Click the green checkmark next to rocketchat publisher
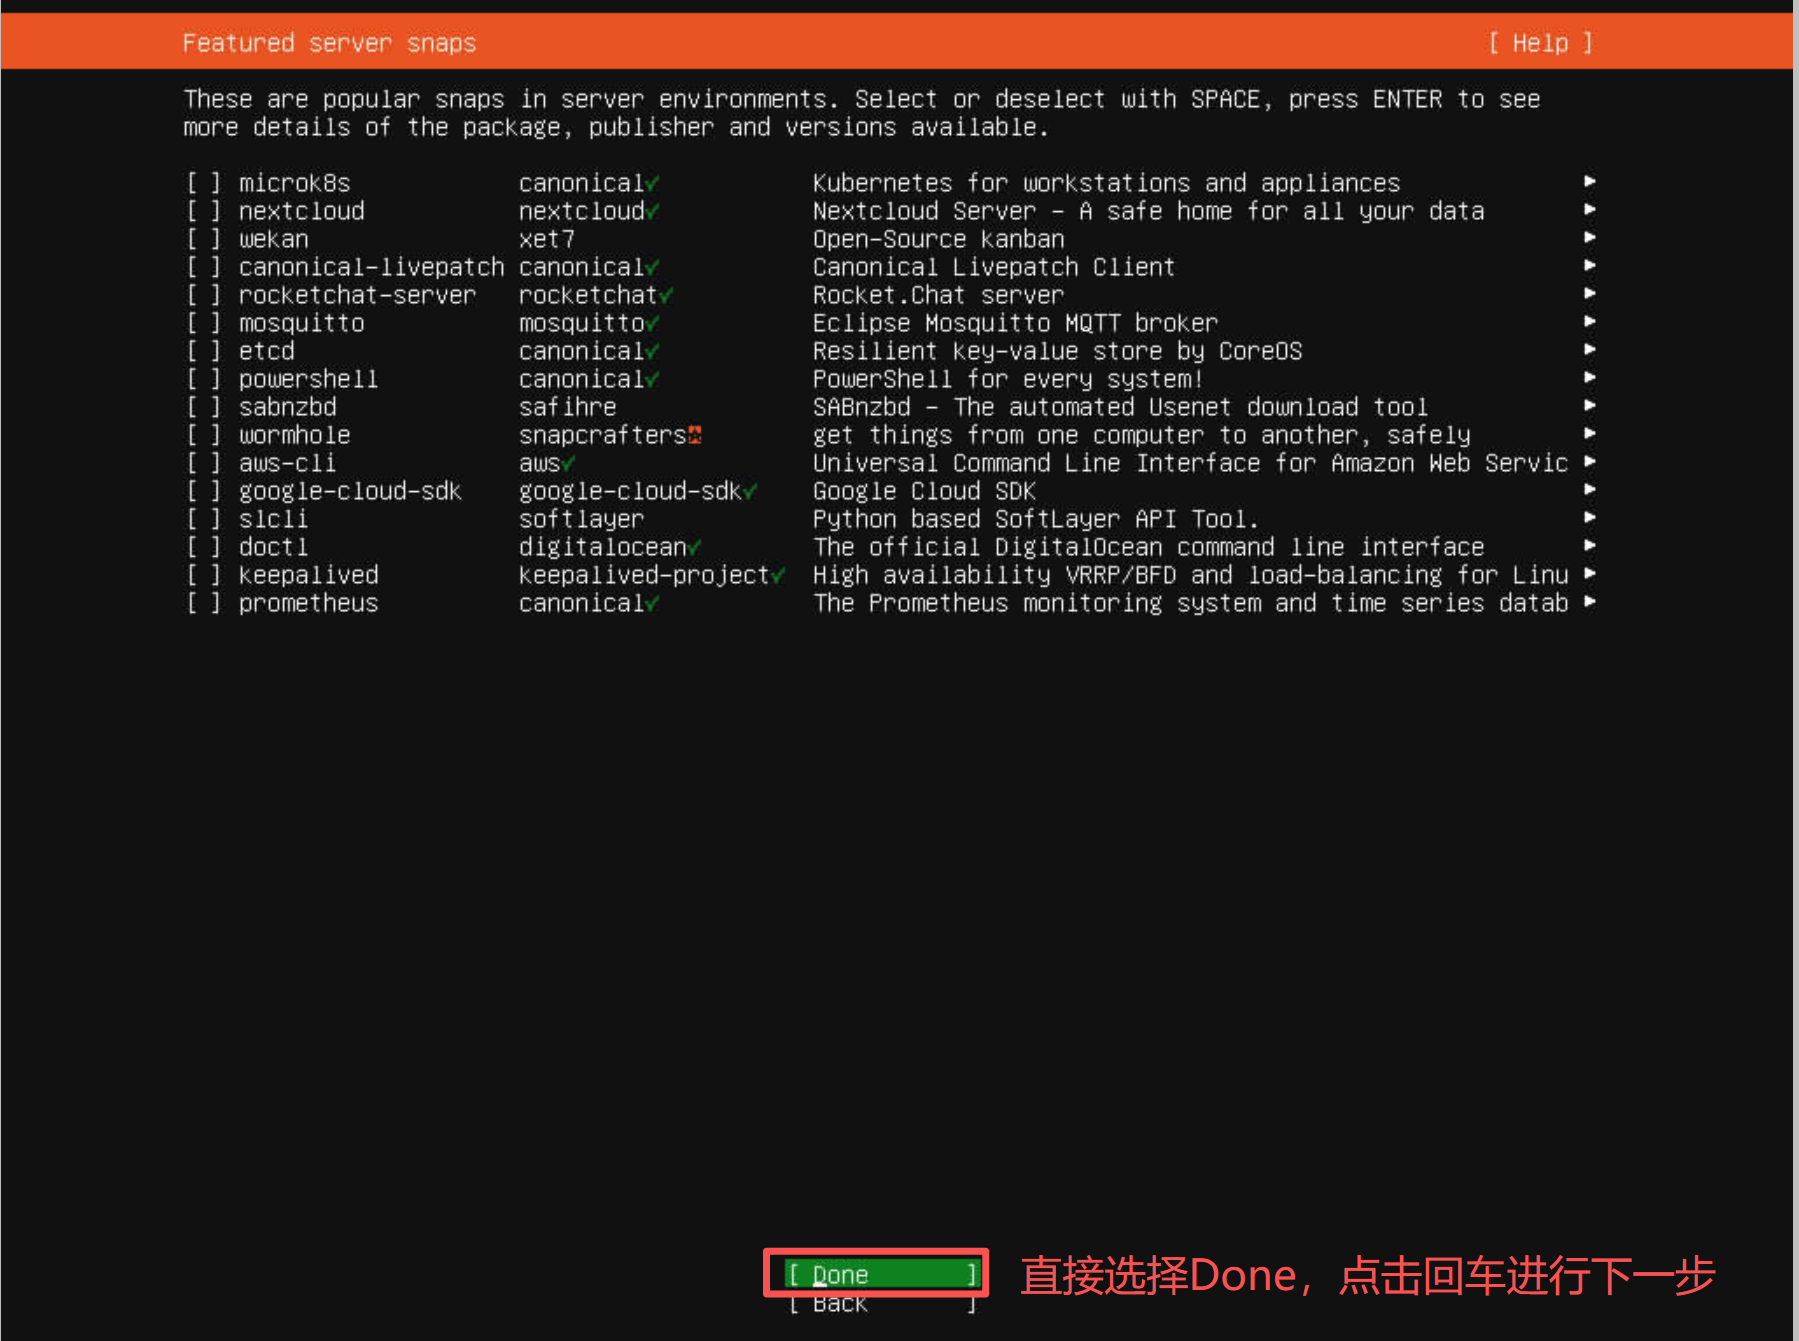 click(x=667, y=295)
